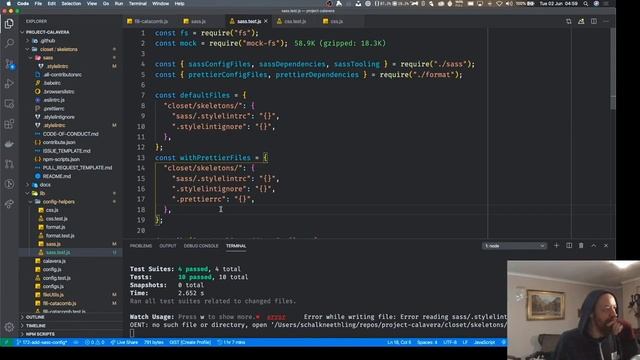Open the Explorer view in activity bar
The height and width of the screenshot is (360, 640).
click(x=9, y=24)
